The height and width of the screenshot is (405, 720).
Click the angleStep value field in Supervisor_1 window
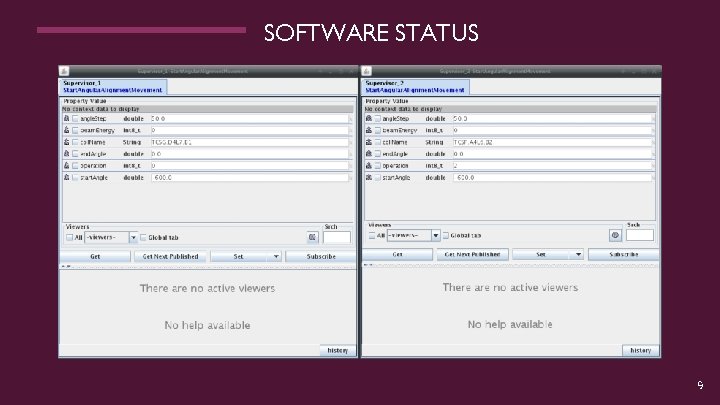click(x=249, y=118)
